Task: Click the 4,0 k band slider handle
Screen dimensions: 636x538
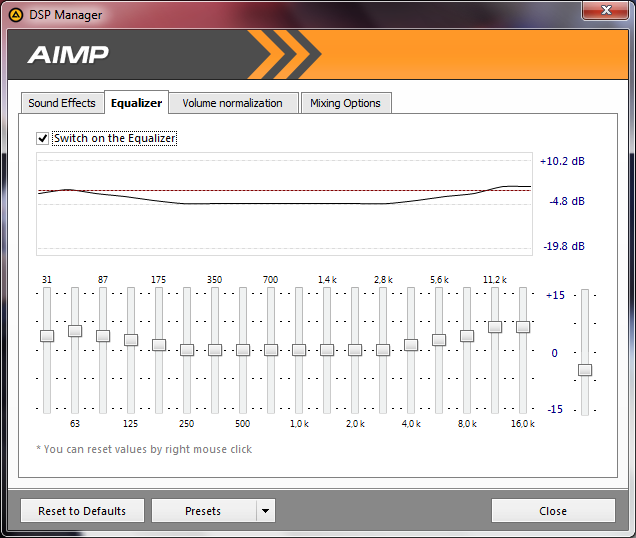Action: 411,345
